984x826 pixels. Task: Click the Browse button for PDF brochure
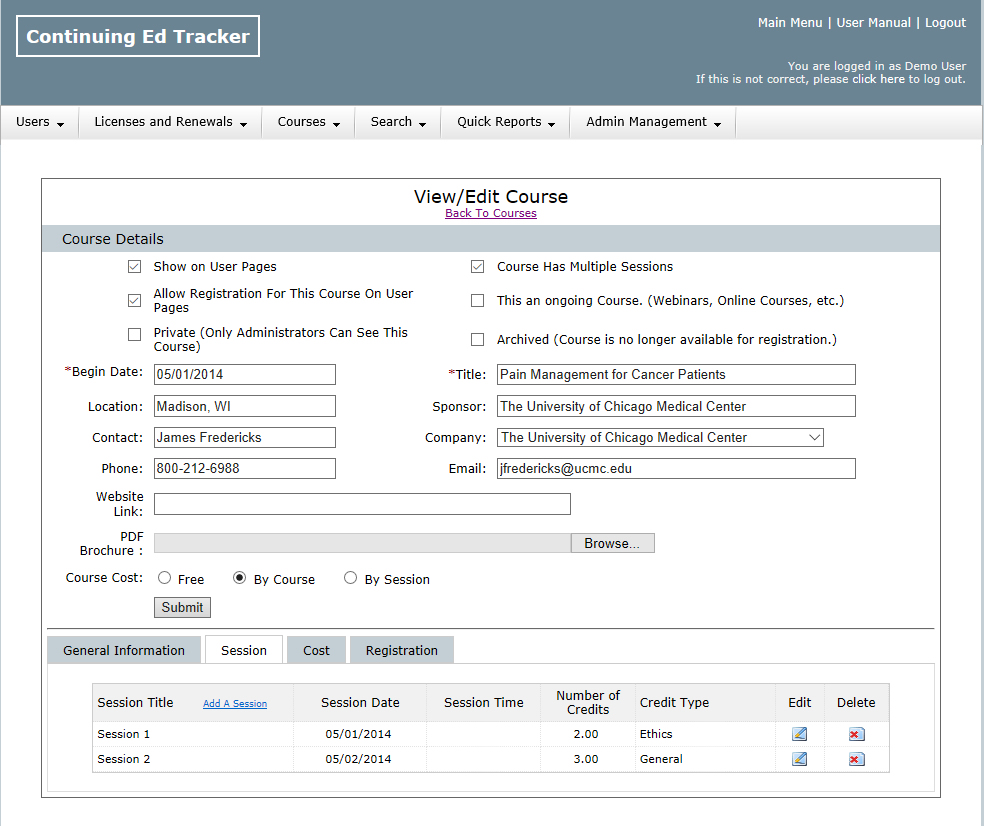tap(612, 543)
